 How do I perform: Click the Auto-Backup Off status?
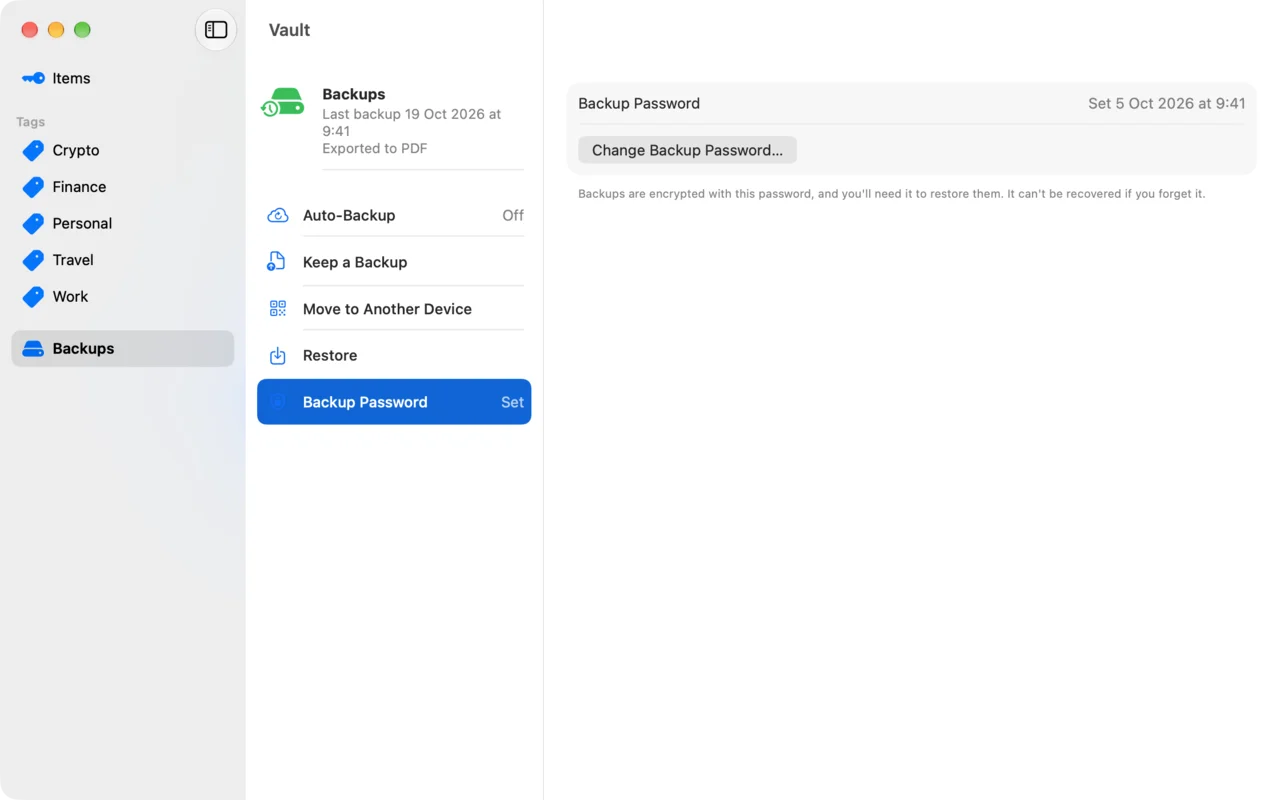tap(513, 215)
